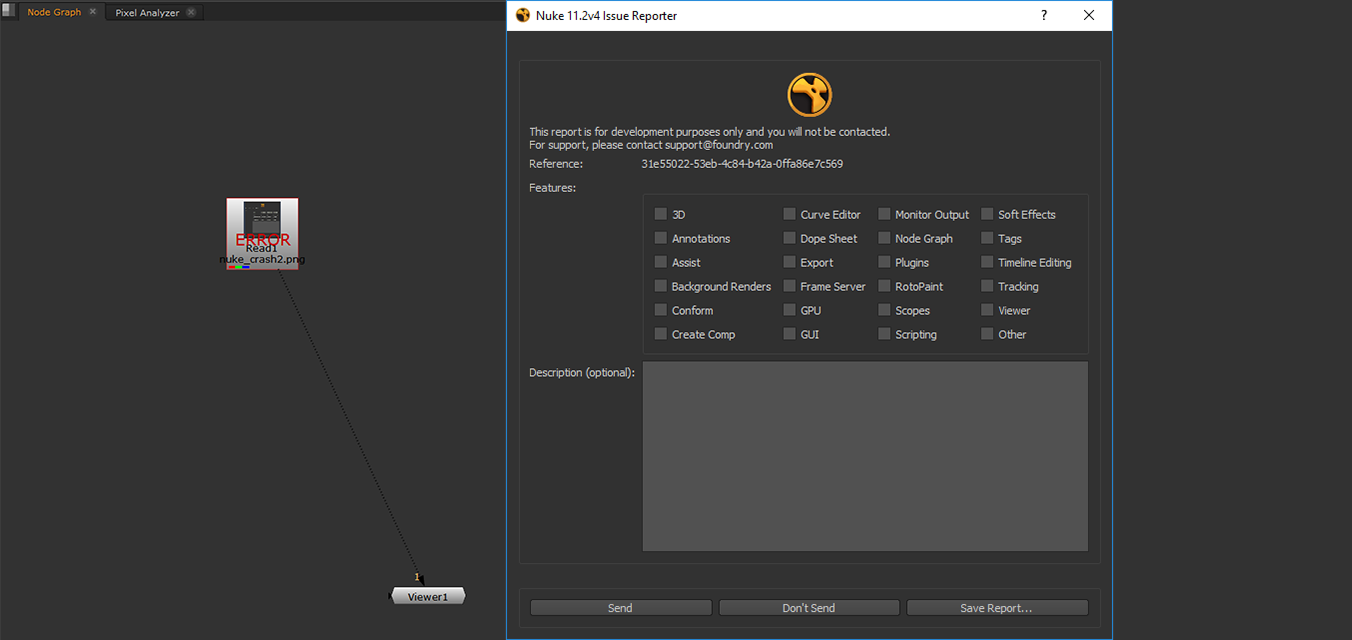Tick the Annotations checkbox
1352x640 pixels.
click(660, 238)
